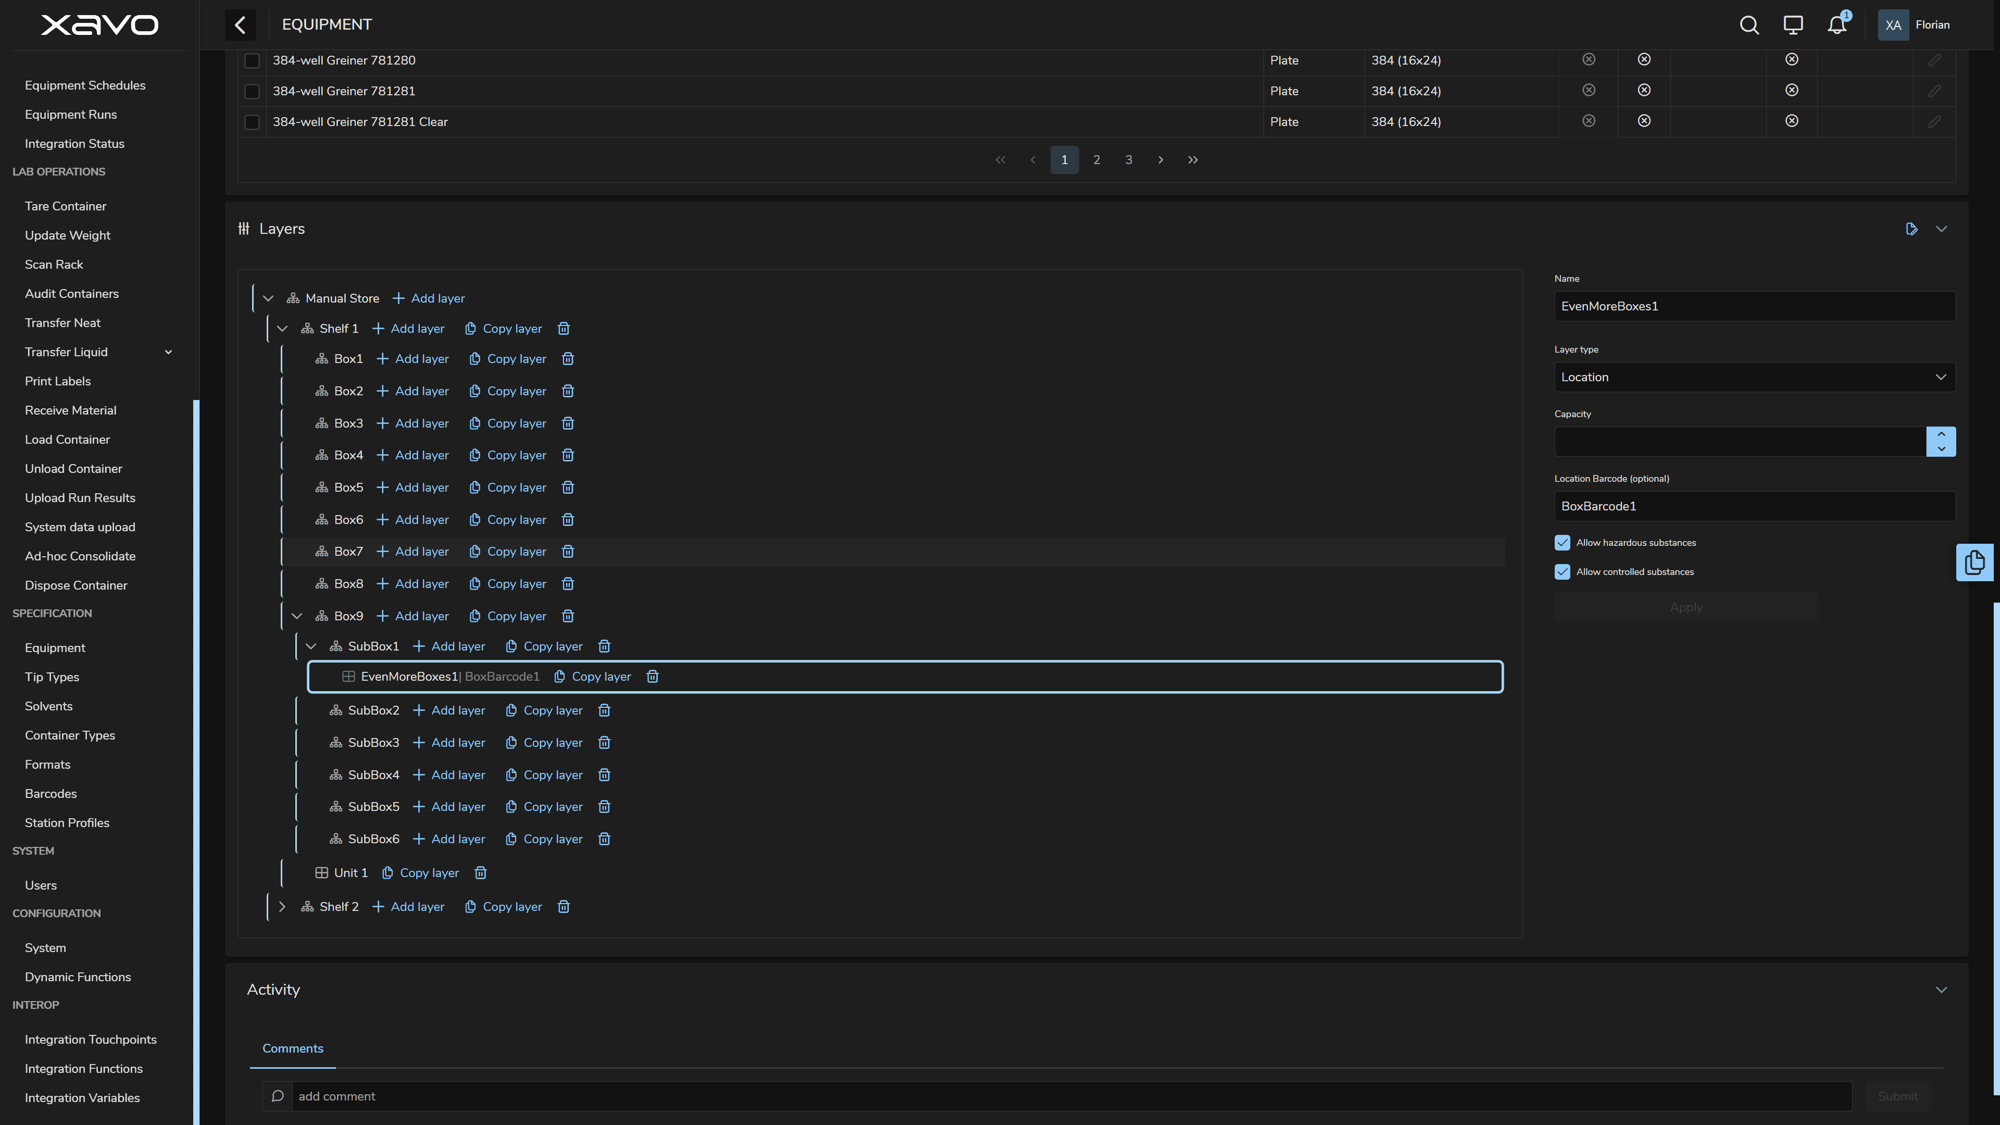This screenshot has height=1125, width=2000.
Task: Copy layer for Box2
Action: [507, 391]
